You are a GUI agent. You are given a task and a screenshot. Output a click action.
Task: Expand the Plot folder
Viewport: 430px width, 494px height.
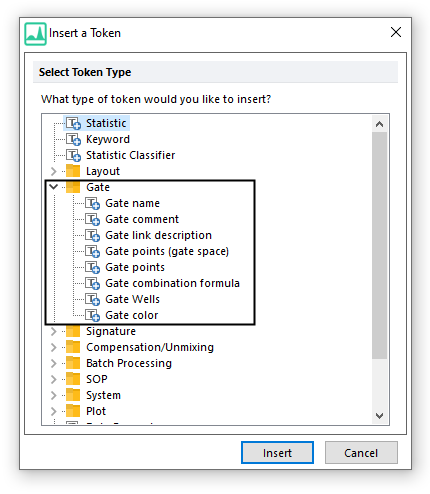point(53,411)
